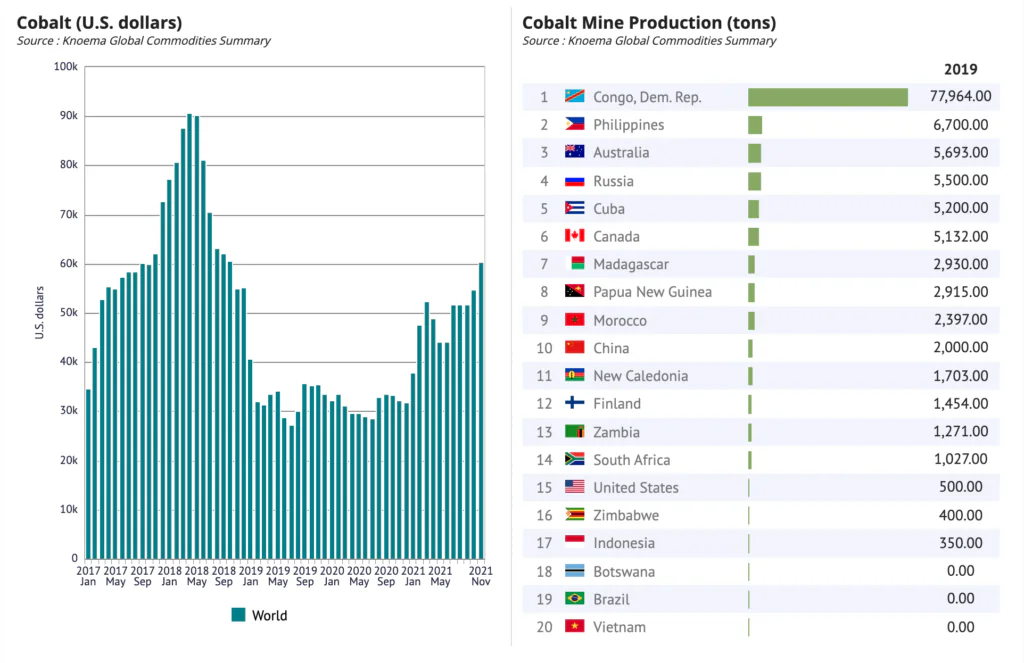Click the United States flag icon

pyautogui.click(x=575, y=487)
